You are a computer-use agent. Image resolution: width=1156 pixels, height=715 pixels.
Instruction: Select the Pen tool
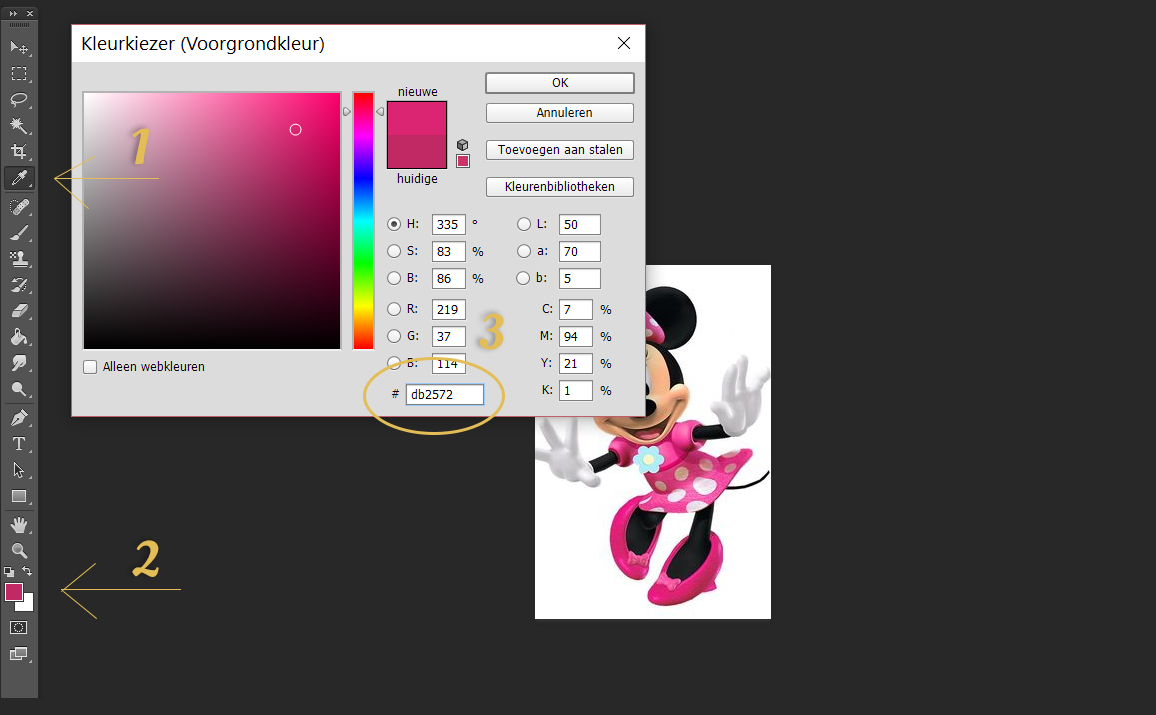(x=19, y=418)
